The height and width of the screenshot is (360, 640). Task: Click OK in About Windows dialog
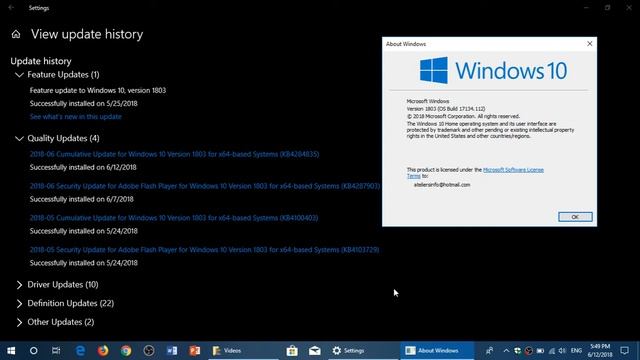point(575,217)
